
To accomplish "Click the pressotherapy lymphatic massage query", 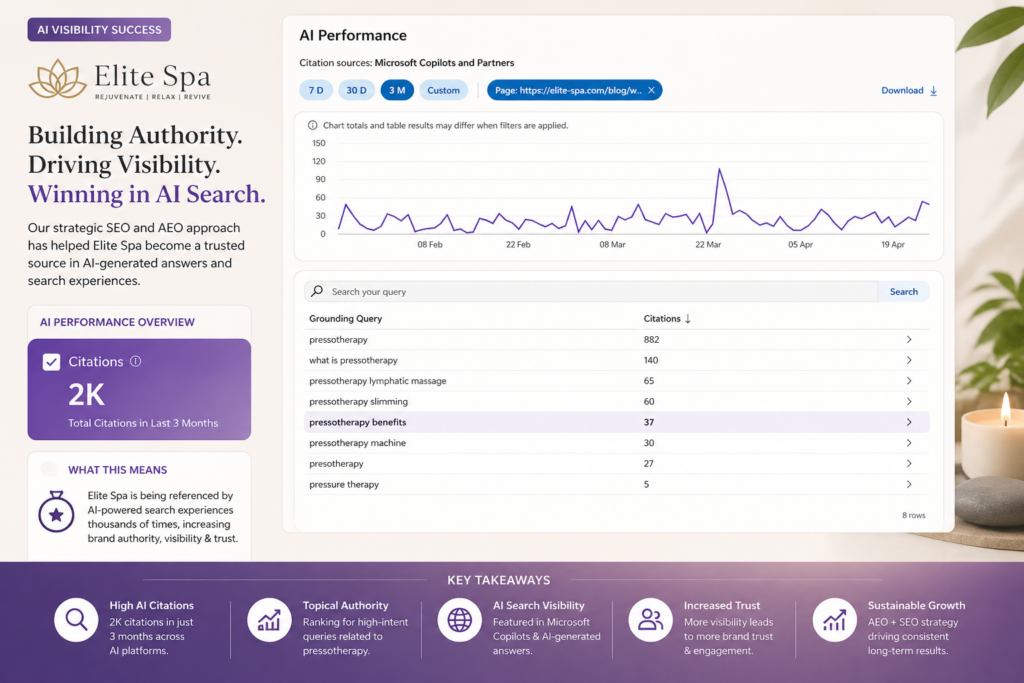I will click(377, 381).
